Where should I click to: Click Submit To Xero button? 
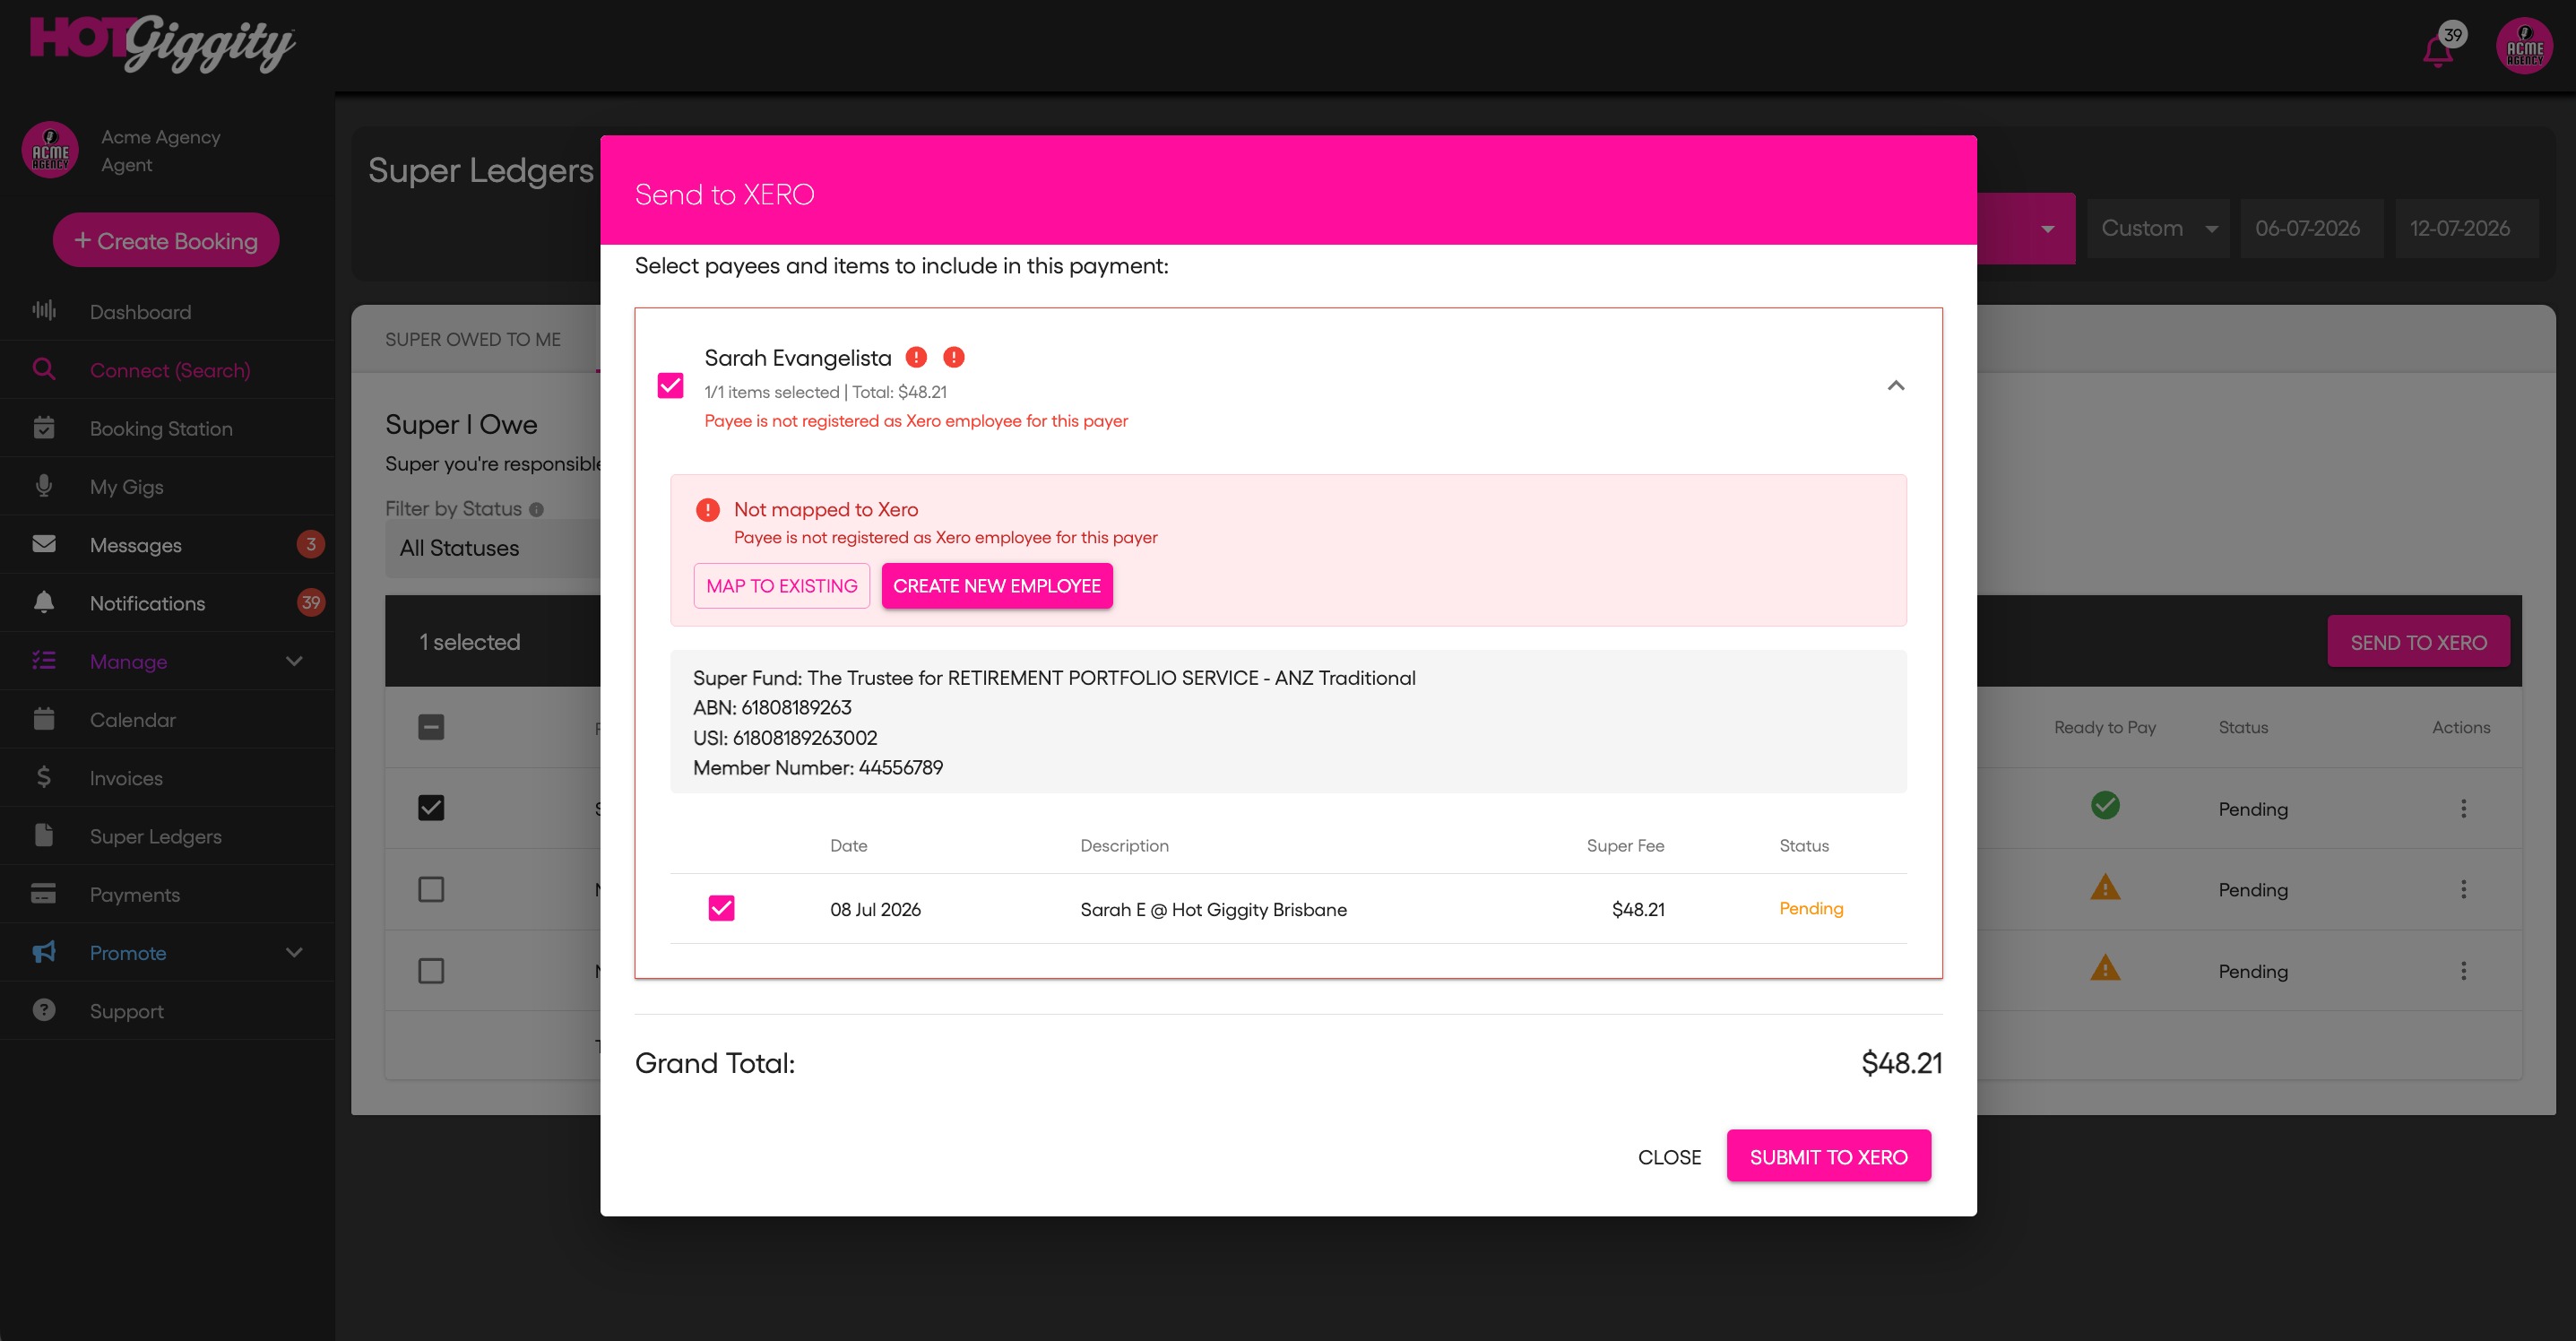click(x=1828, y=1157)
